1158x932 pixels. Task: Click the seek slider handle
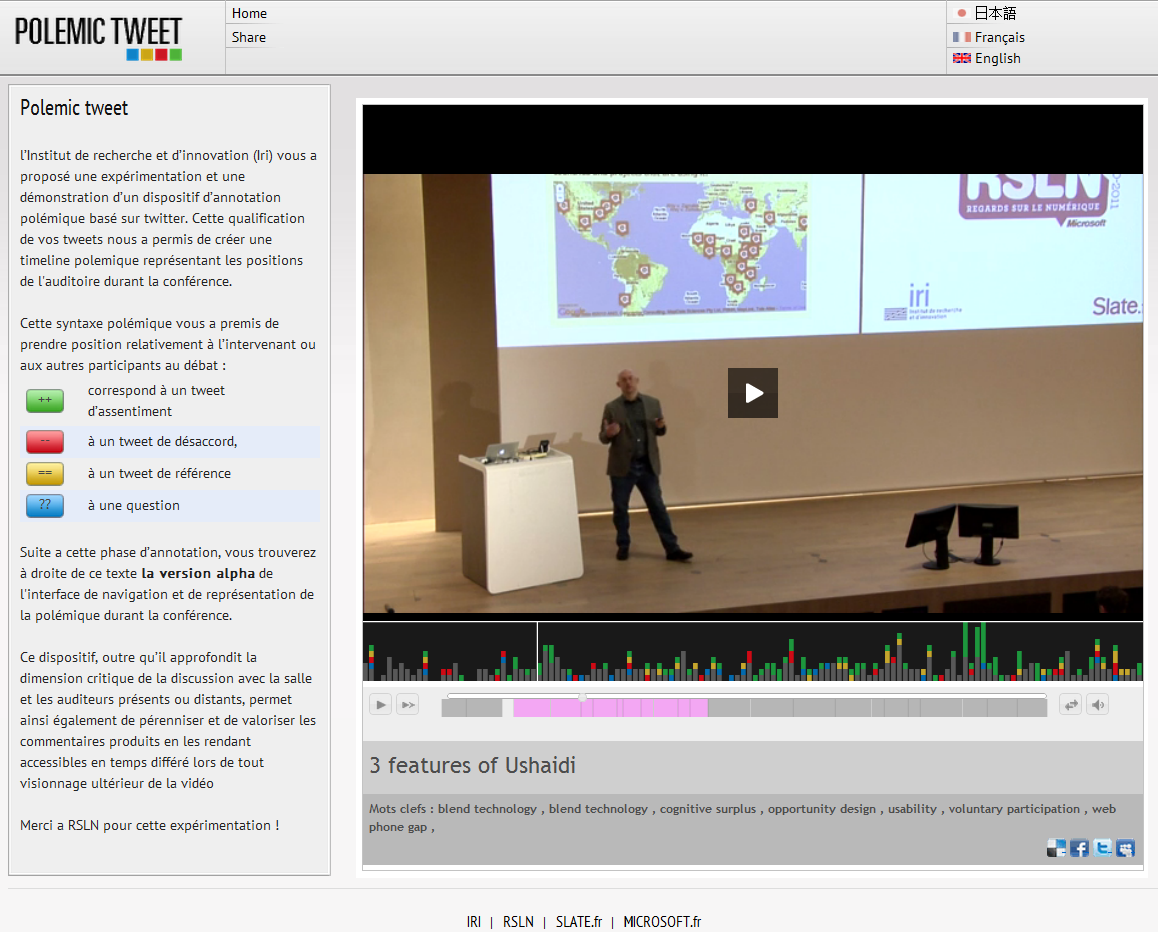(583, 696)
